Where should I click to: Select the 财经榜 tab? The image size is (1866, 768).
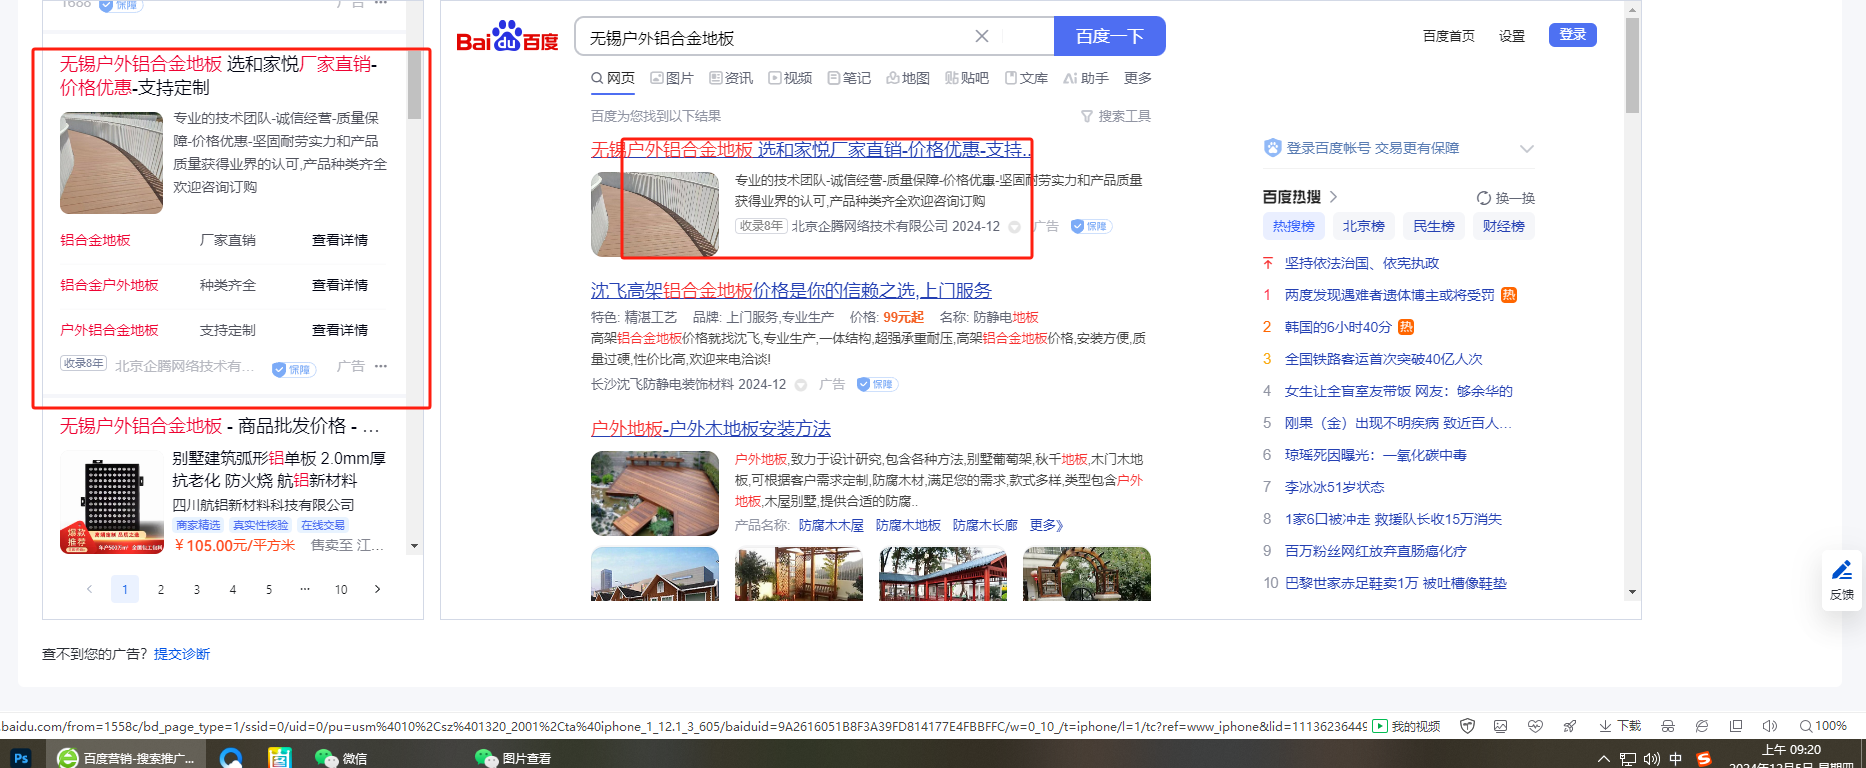click(1504, 226)
